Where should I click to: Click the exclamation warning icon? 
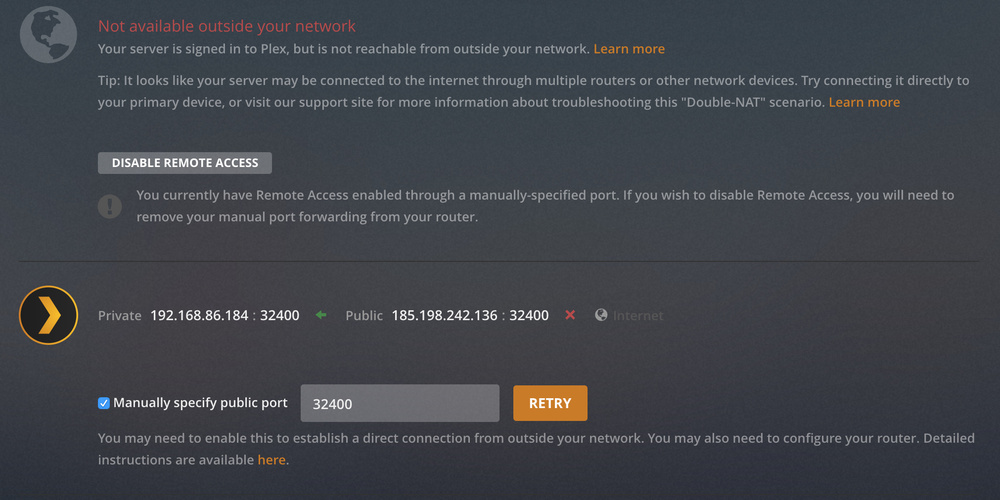[x=110, y=206]
